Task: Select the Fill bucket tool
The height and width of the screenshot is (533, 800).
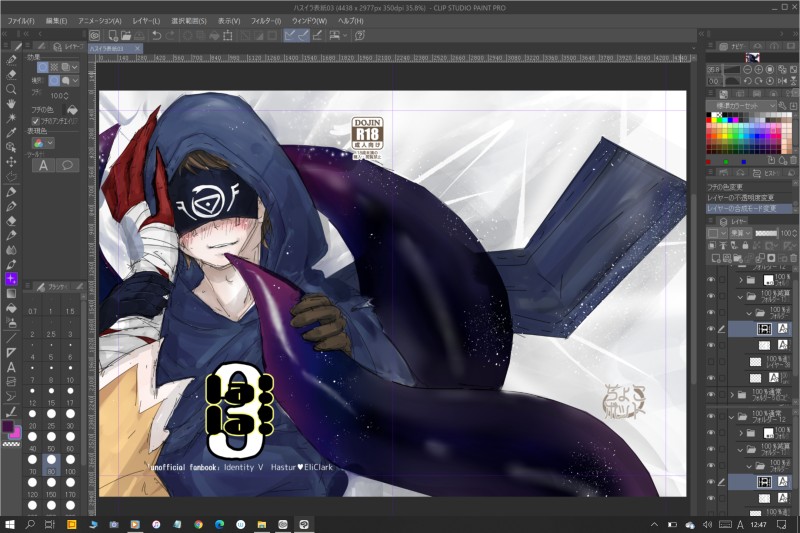Action: point(11,308)
